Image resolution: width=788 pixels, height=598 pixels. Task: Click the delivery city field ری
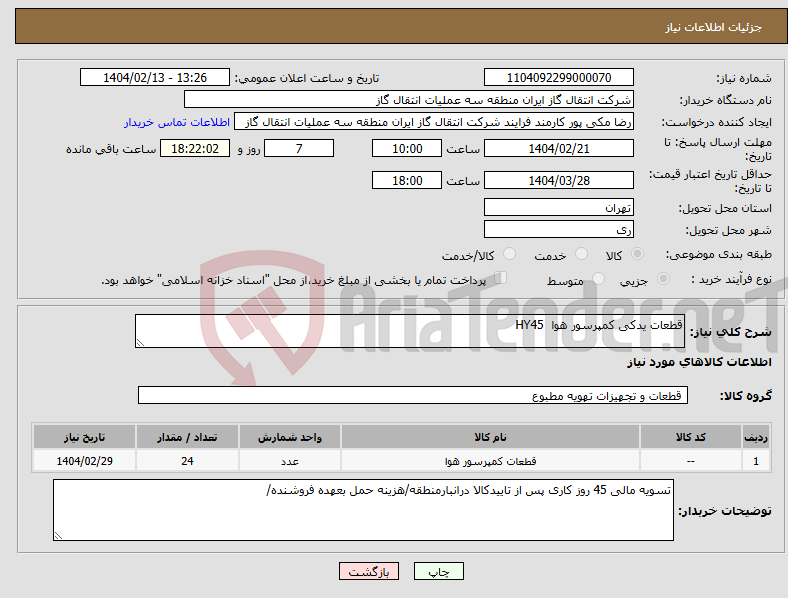pos(559,230)
